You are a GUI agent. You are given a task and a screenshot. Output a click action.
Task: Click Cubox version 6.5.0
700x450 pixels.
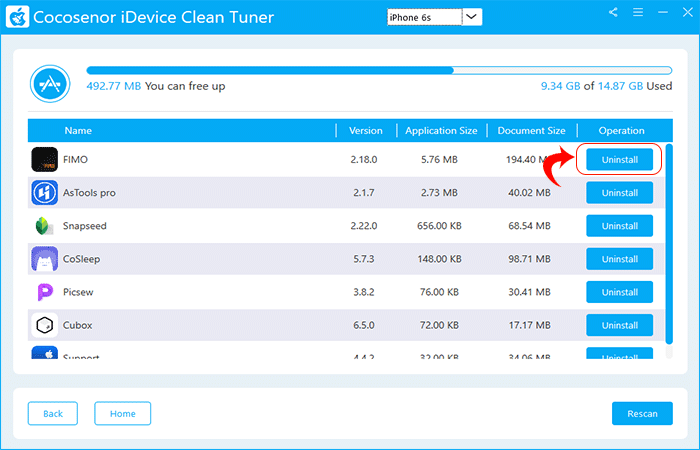click(x=364, y=325)
